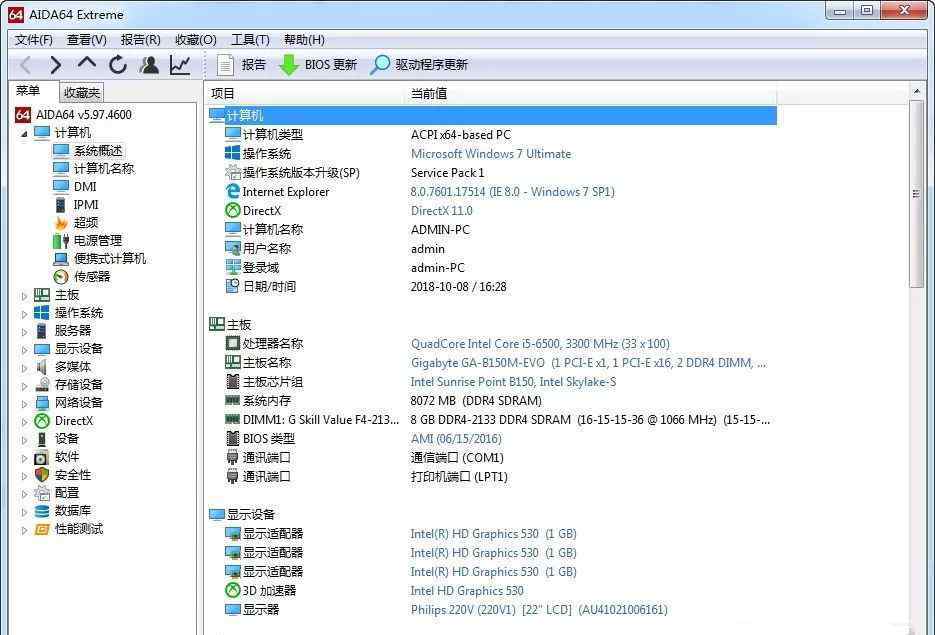The width and height of the screenshot is (935, 635).
Task: Expand the 显示设备 tree node
Action: pyautogui.click(x=24, y=350)
